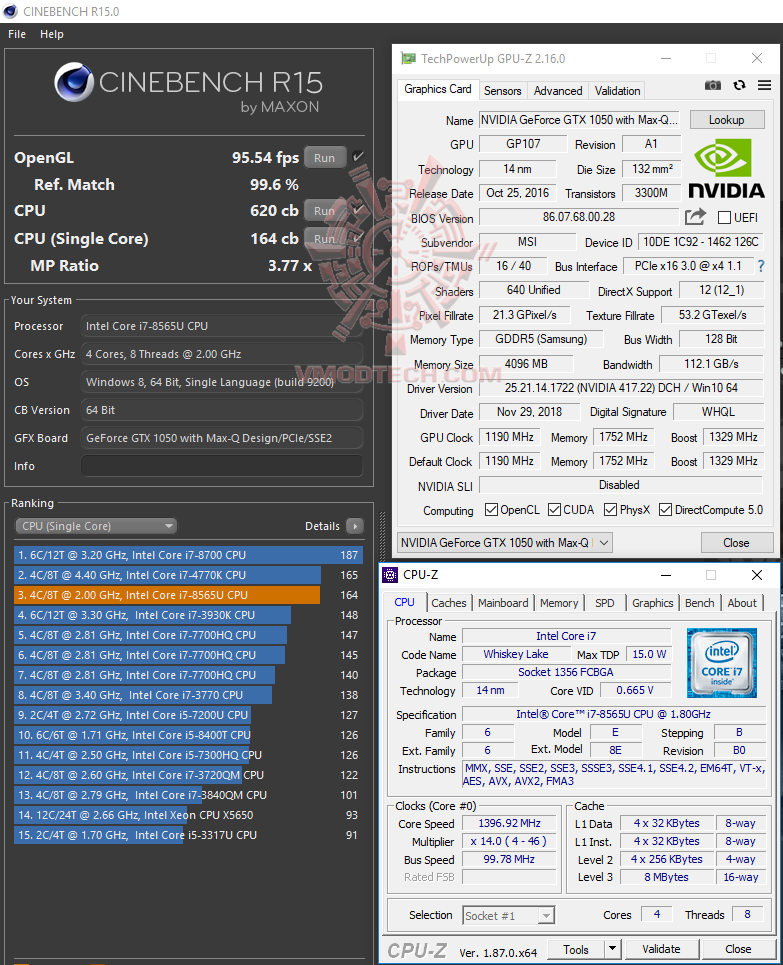Click the Close button in CPU-Z
This screenshot has width=783, height=965.
tap(737, 949)
